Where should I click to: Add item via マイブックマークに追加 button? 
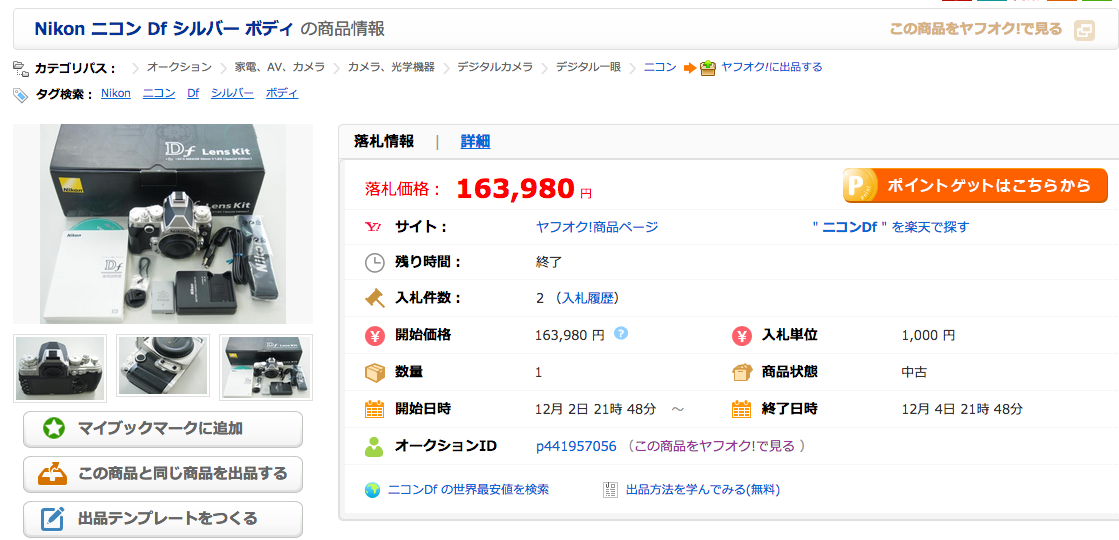coord(163,429)
